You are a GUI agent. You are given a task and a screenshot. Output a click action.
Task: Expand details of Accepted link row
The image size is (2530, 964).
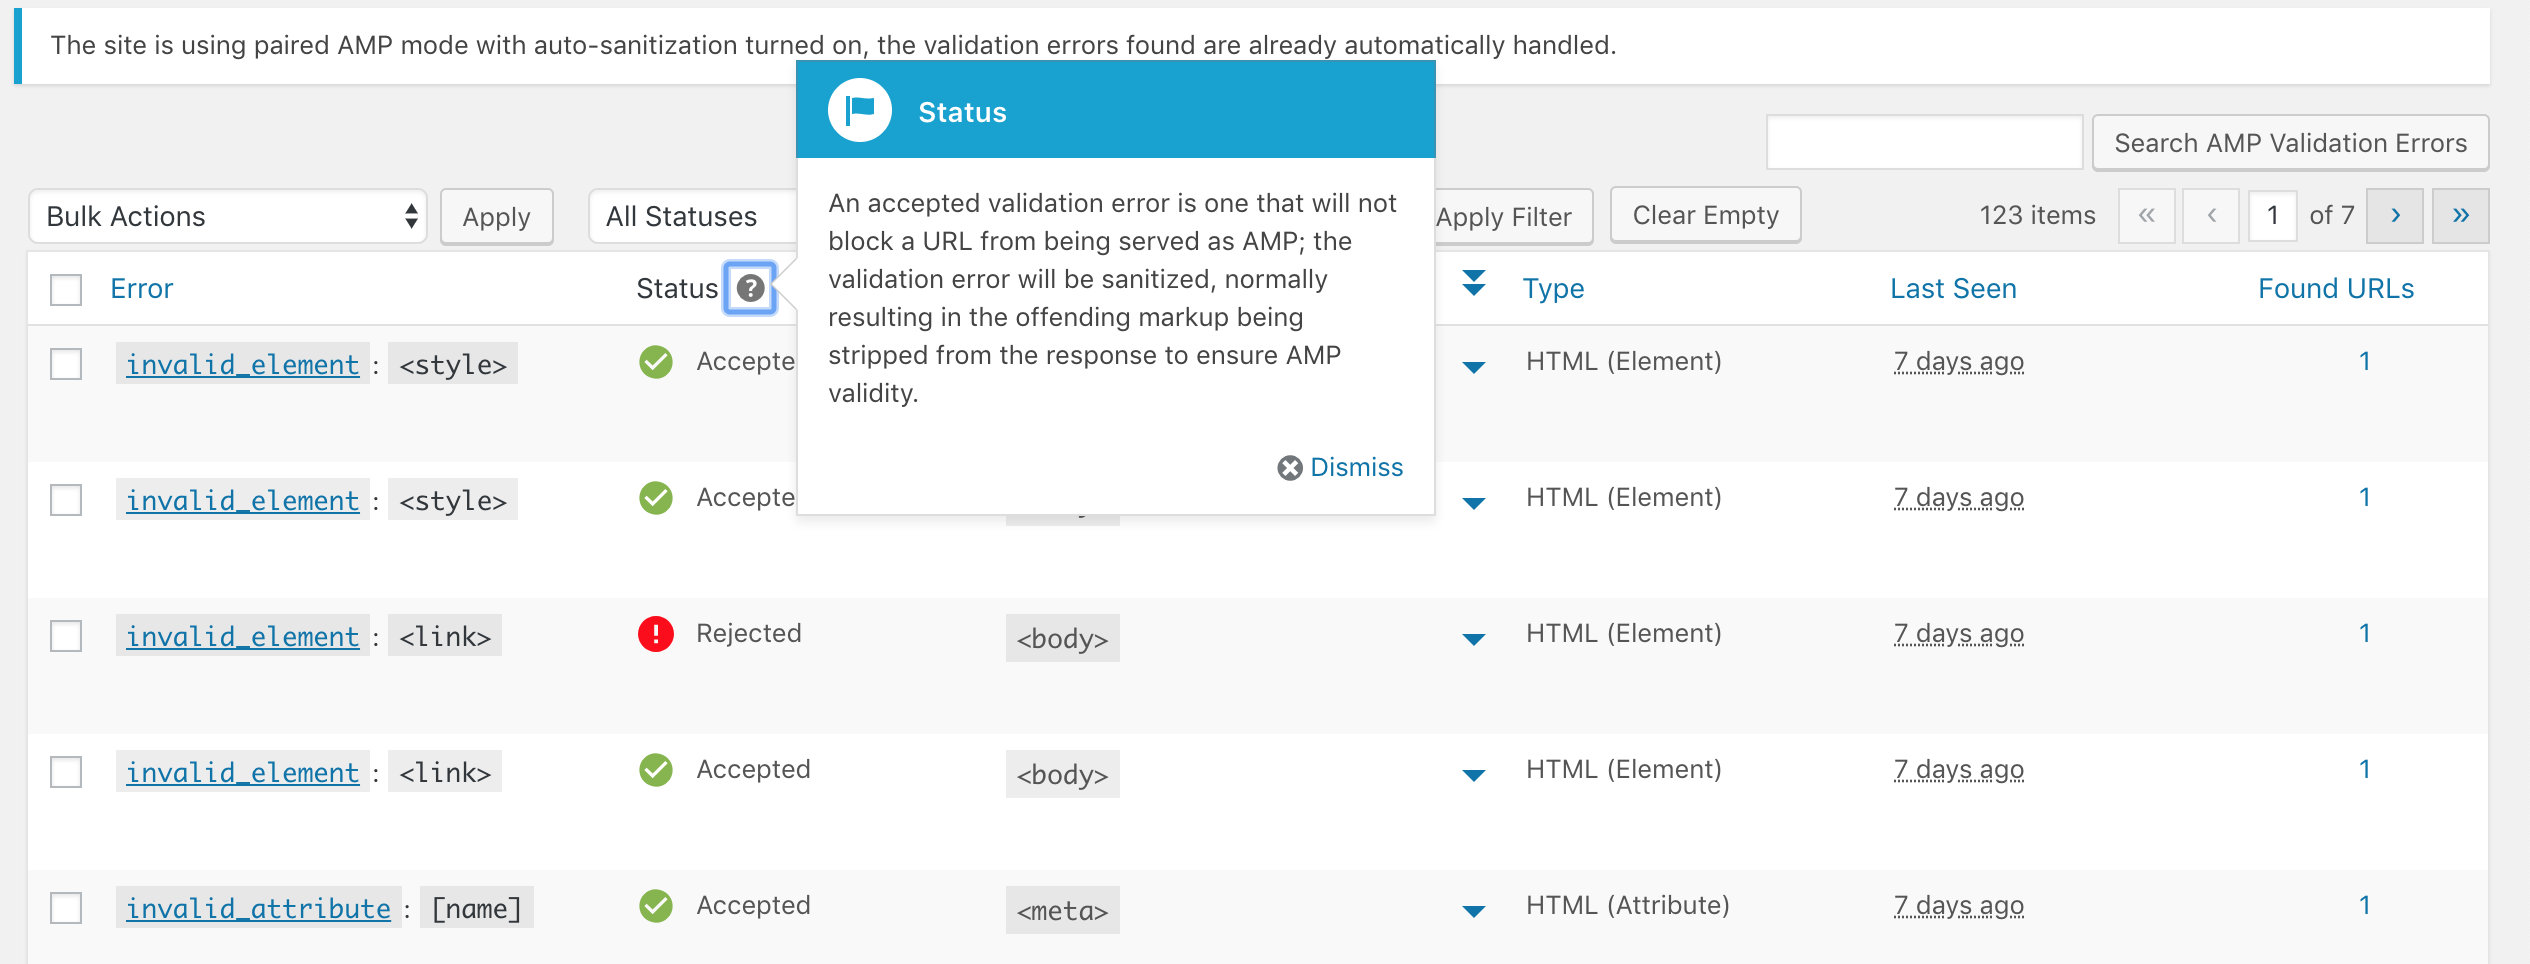tap(1473, 775)
